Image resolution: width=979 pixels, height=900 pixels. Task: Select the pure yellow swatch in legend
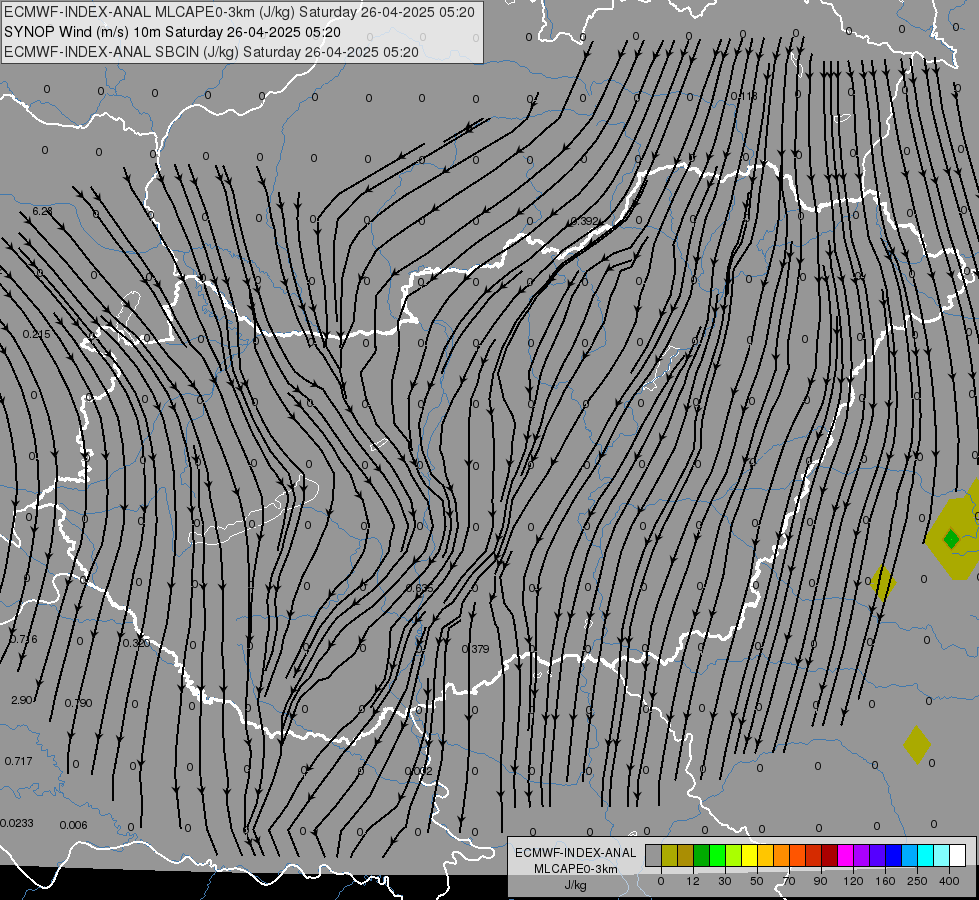tap(750, 855)
